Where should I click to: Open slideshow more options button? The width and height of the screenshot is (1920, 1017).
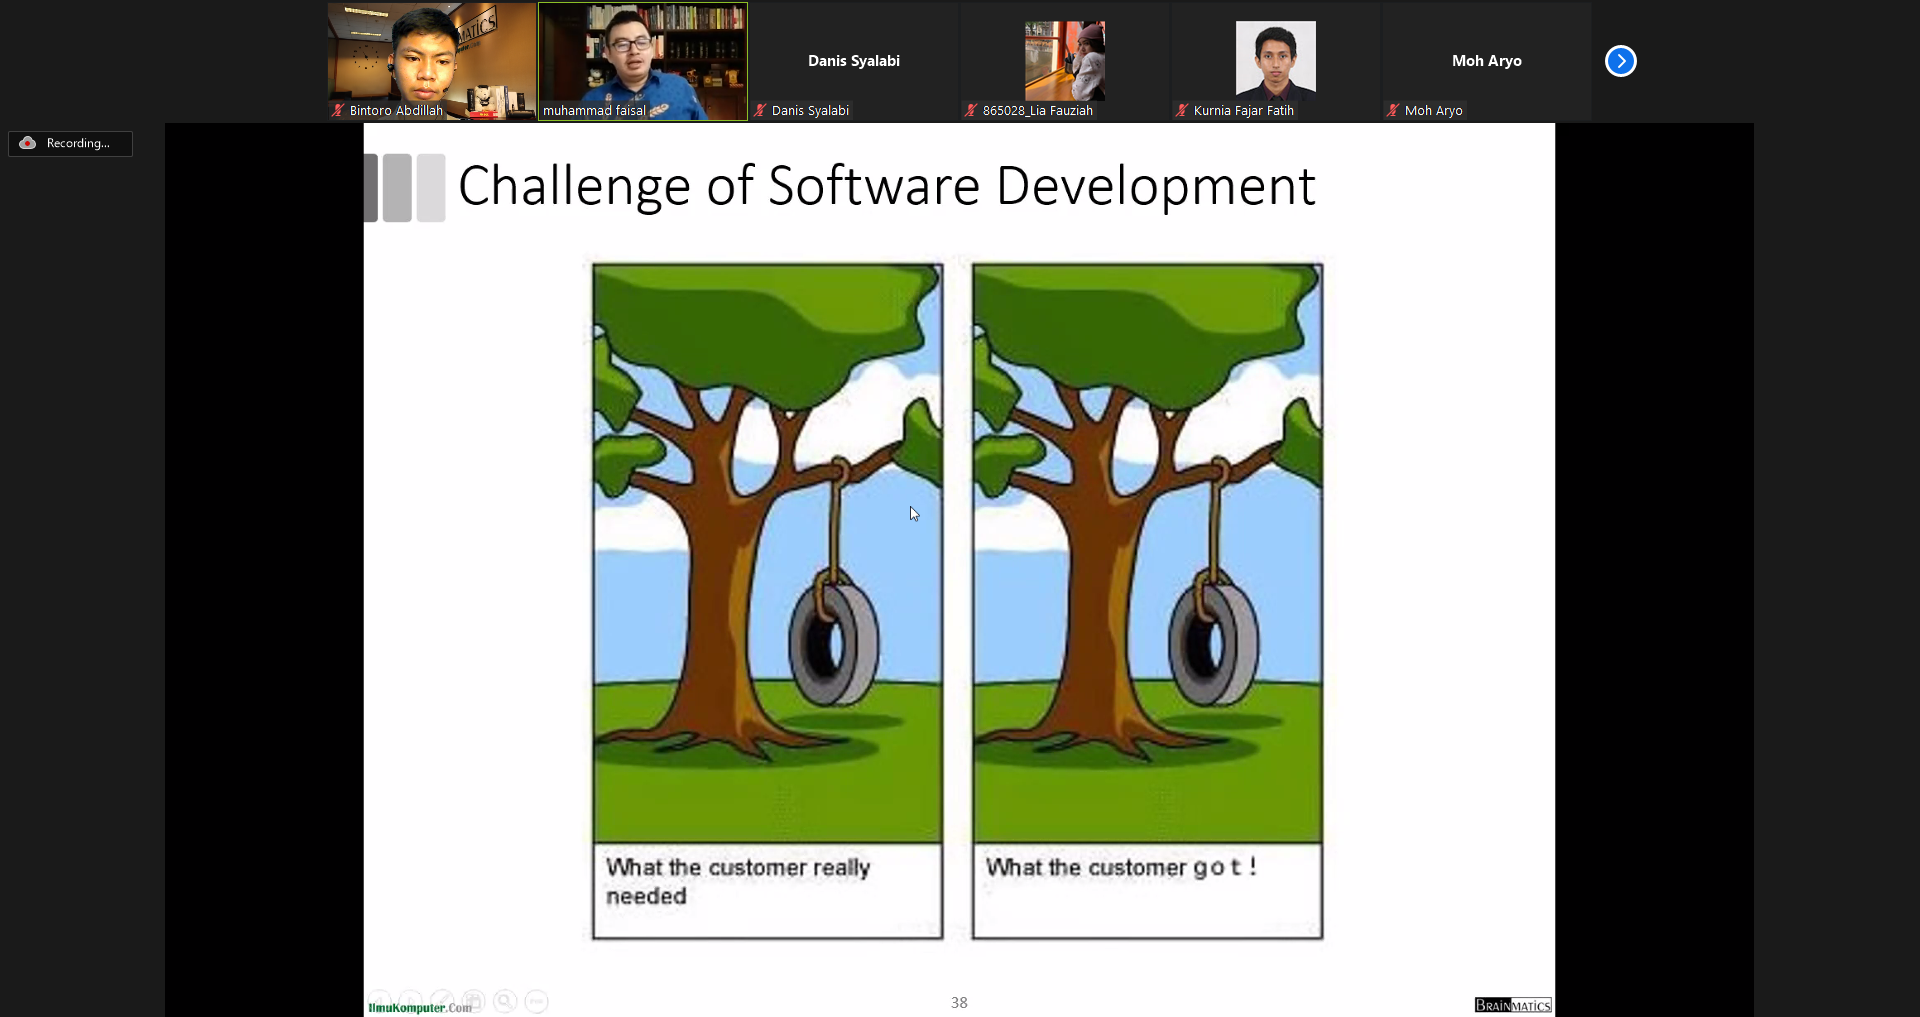[x=537, y=1000]
